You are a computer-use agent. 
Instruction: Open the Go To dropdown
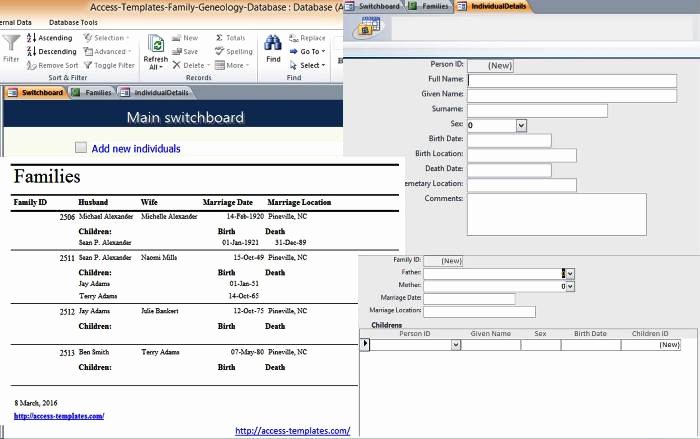click(x=308, y=51)
